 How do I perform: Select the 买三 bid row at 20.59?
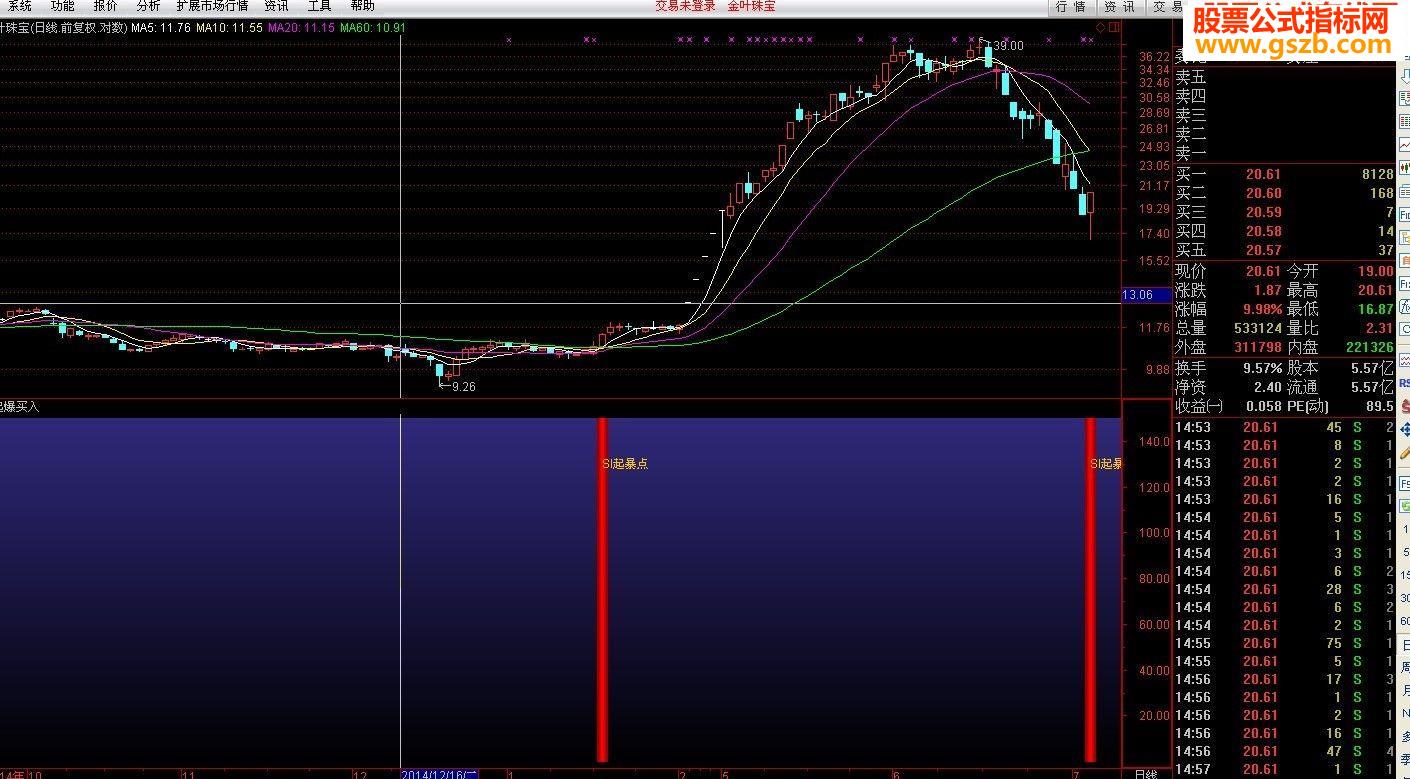coord(1284,212)
